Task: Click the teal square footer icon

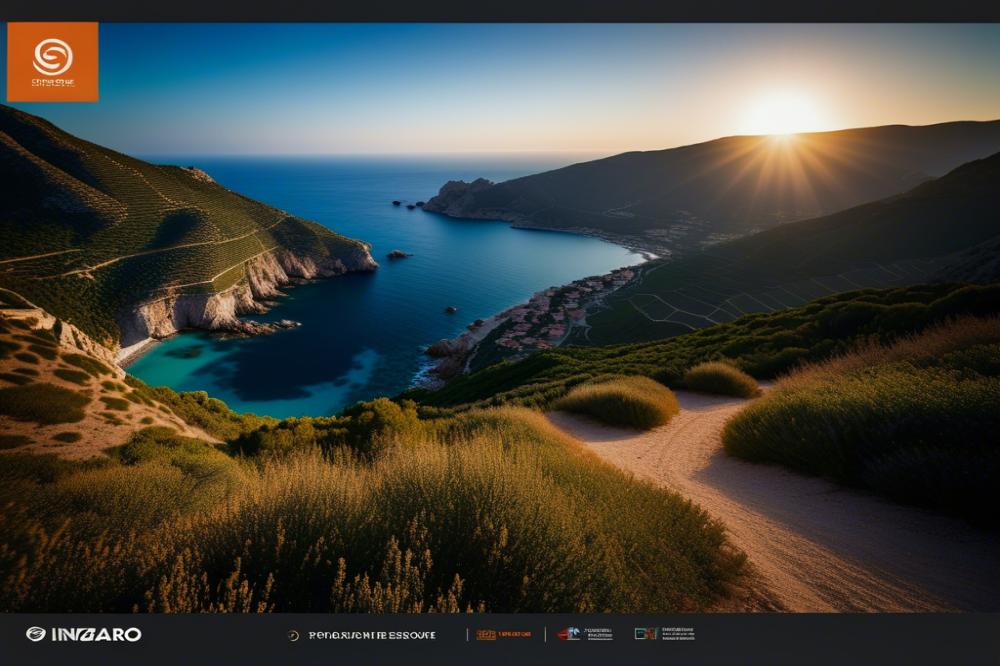Action: [645, 633]
